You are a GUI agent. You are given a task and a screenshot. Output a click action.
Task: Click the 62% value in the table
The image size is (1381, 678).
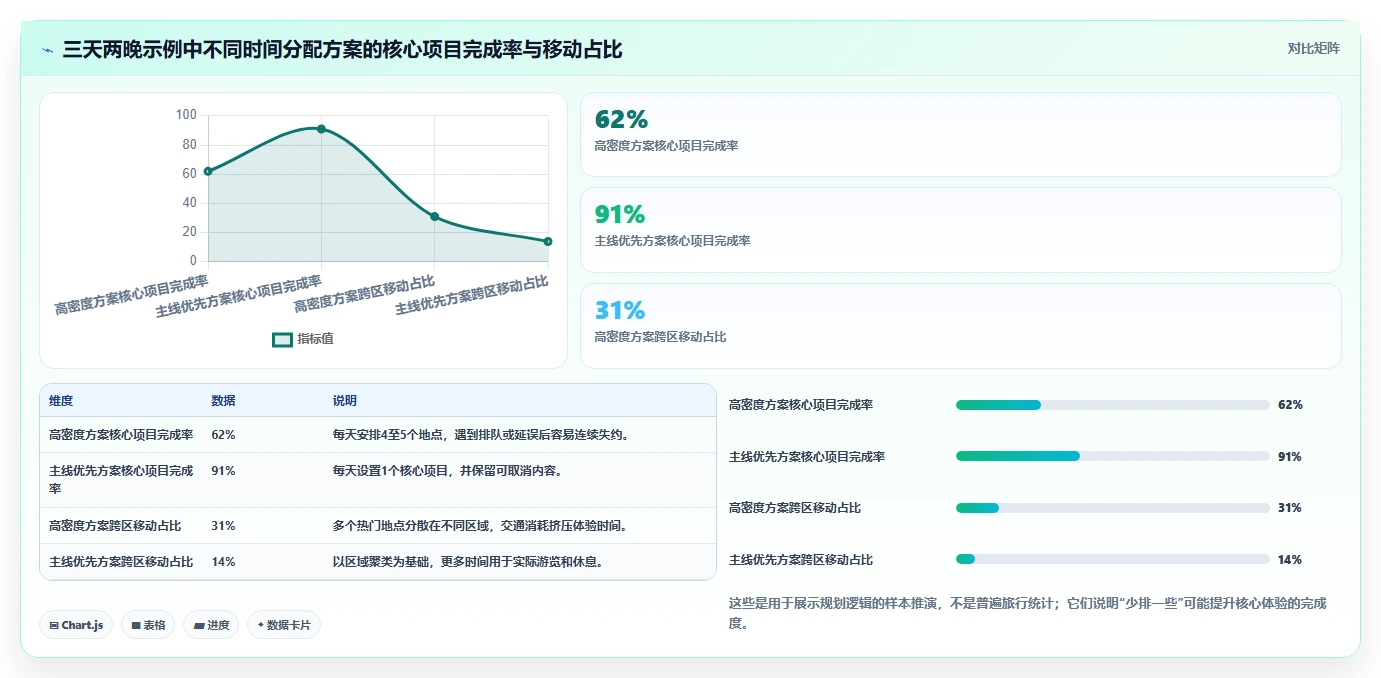coord(223,435)
